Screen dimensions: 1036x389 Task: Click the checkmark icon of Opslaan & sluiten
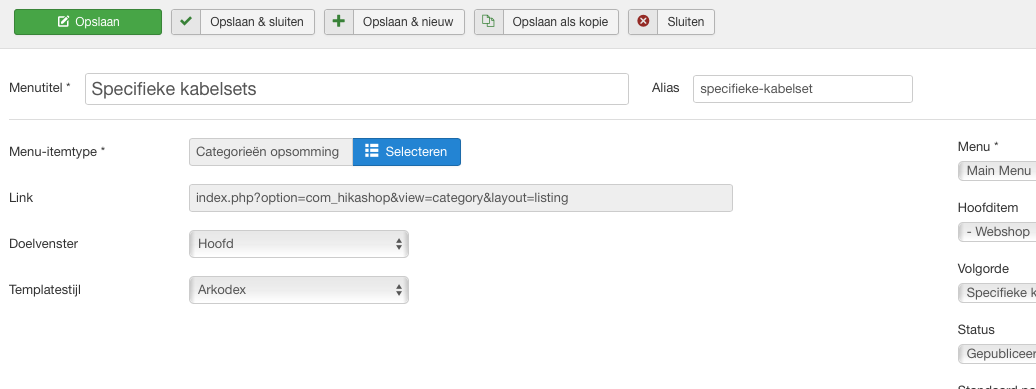pos(186,22)
